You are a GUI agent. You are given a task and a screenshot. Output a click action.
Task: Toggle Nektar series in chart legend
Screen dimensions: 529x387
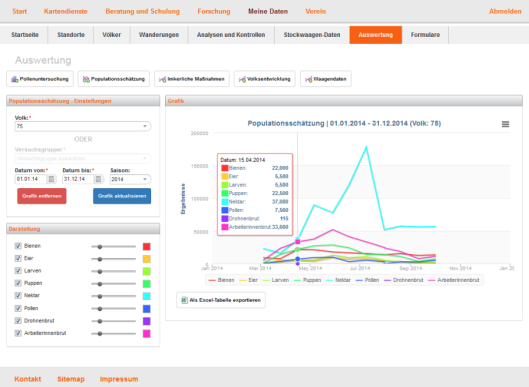pos(338,280)
